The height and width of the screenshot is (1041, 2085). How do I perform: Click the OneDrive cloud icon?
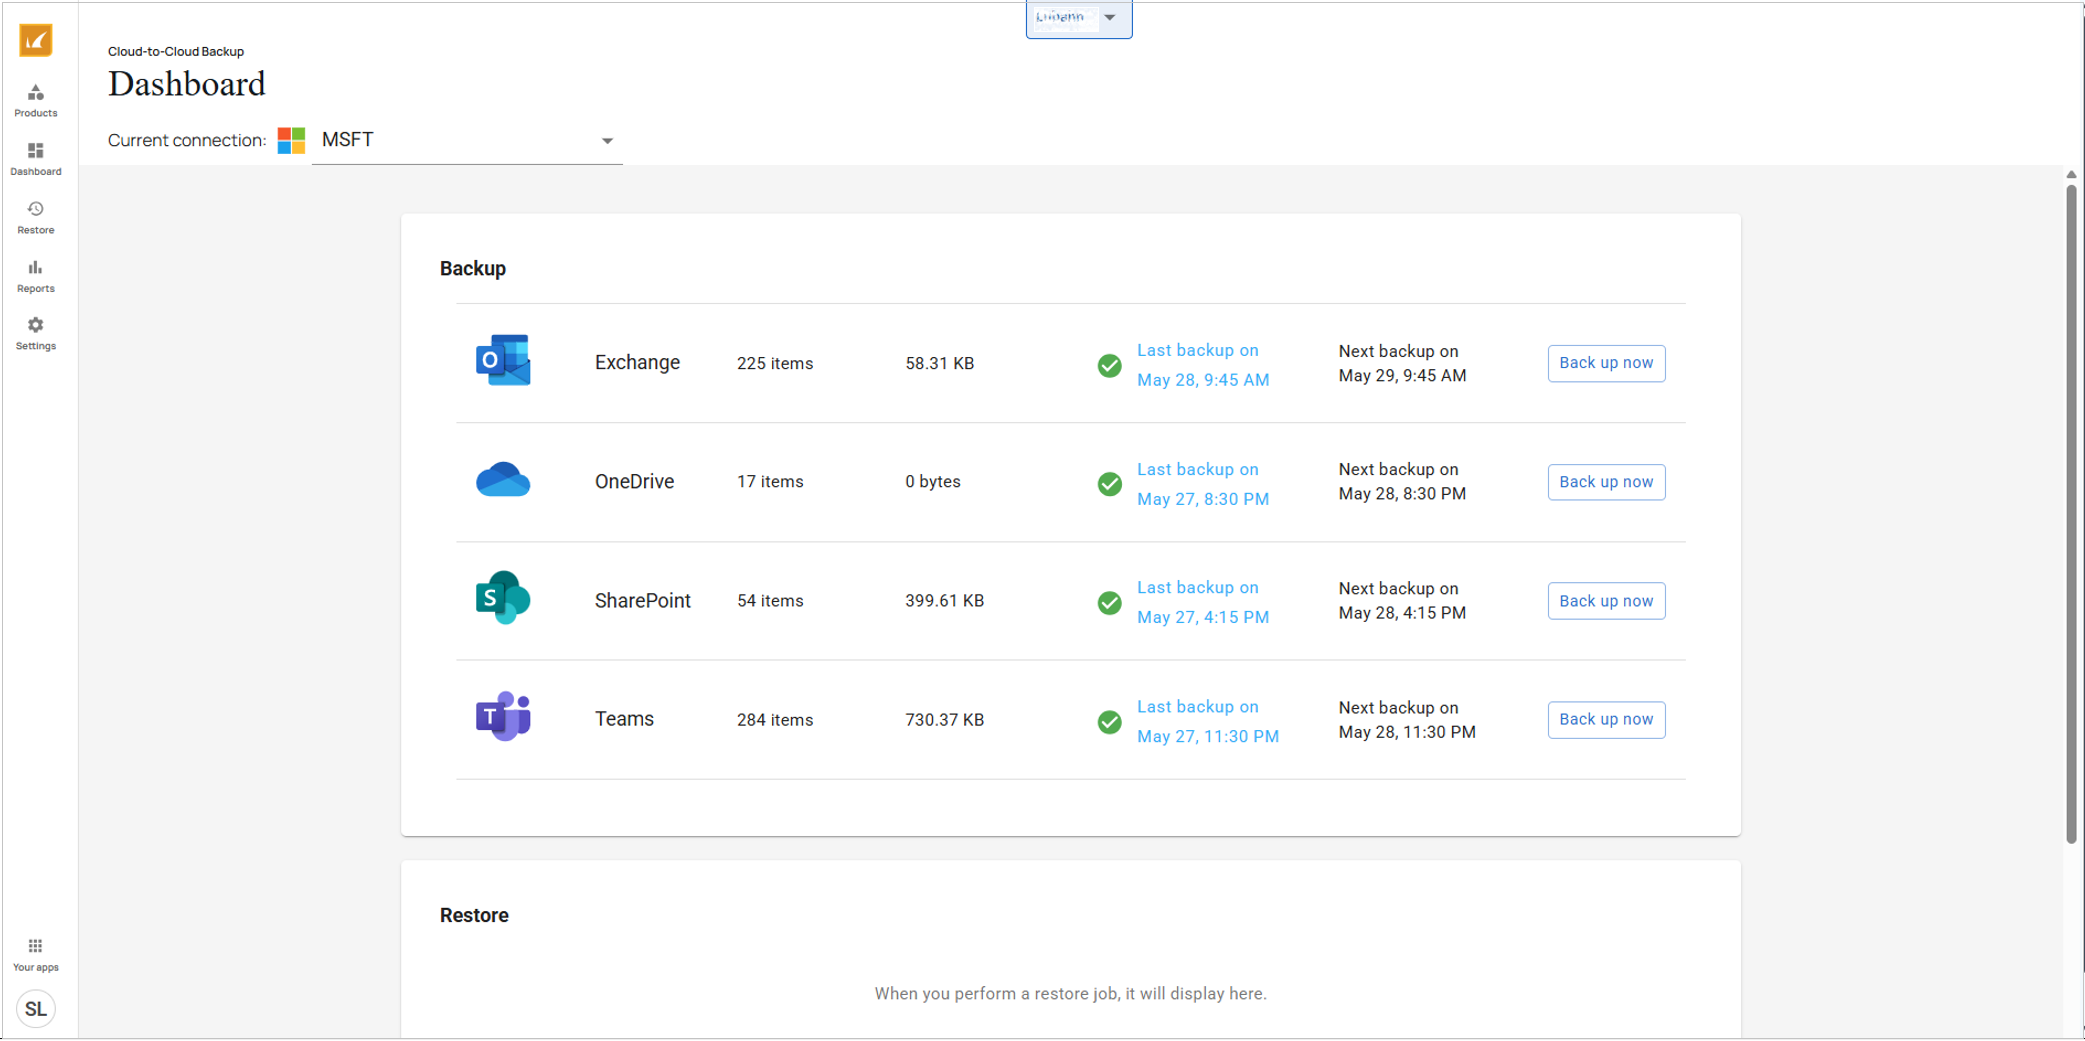(x=503, y=480)
